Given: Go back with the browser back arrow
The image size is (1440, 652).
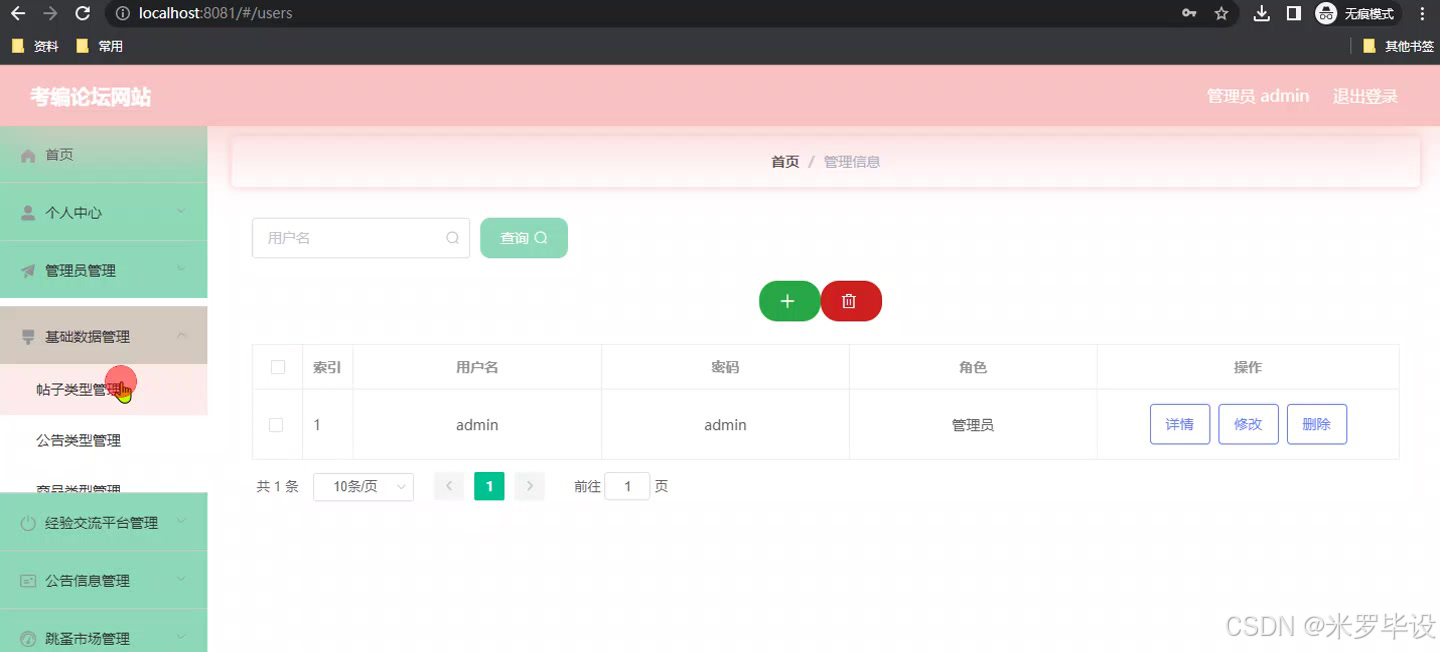Looking at the screenshot, I should click(x=18, y=14).
